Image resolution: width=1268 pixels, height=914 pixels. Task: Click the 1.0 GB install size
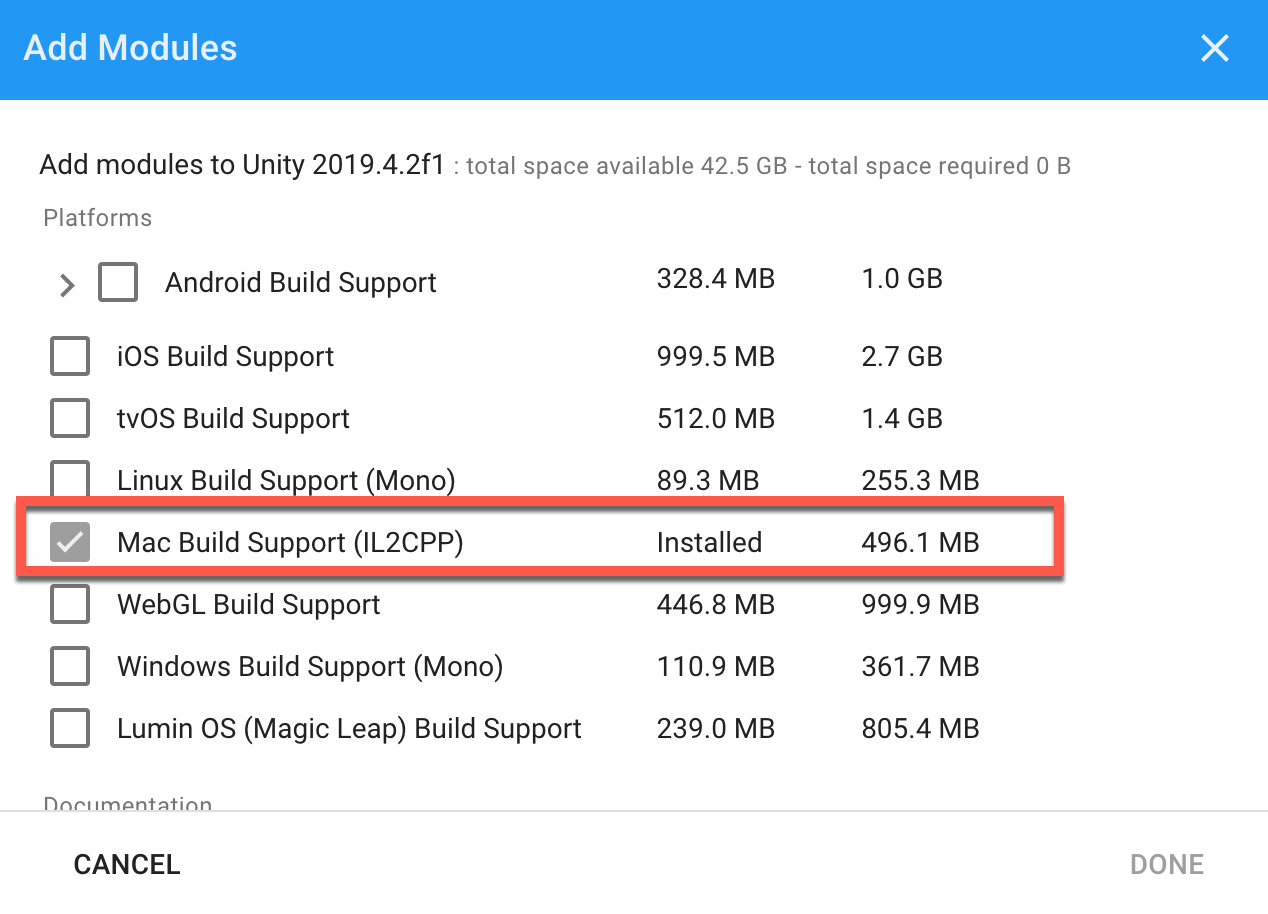point(902,279)
